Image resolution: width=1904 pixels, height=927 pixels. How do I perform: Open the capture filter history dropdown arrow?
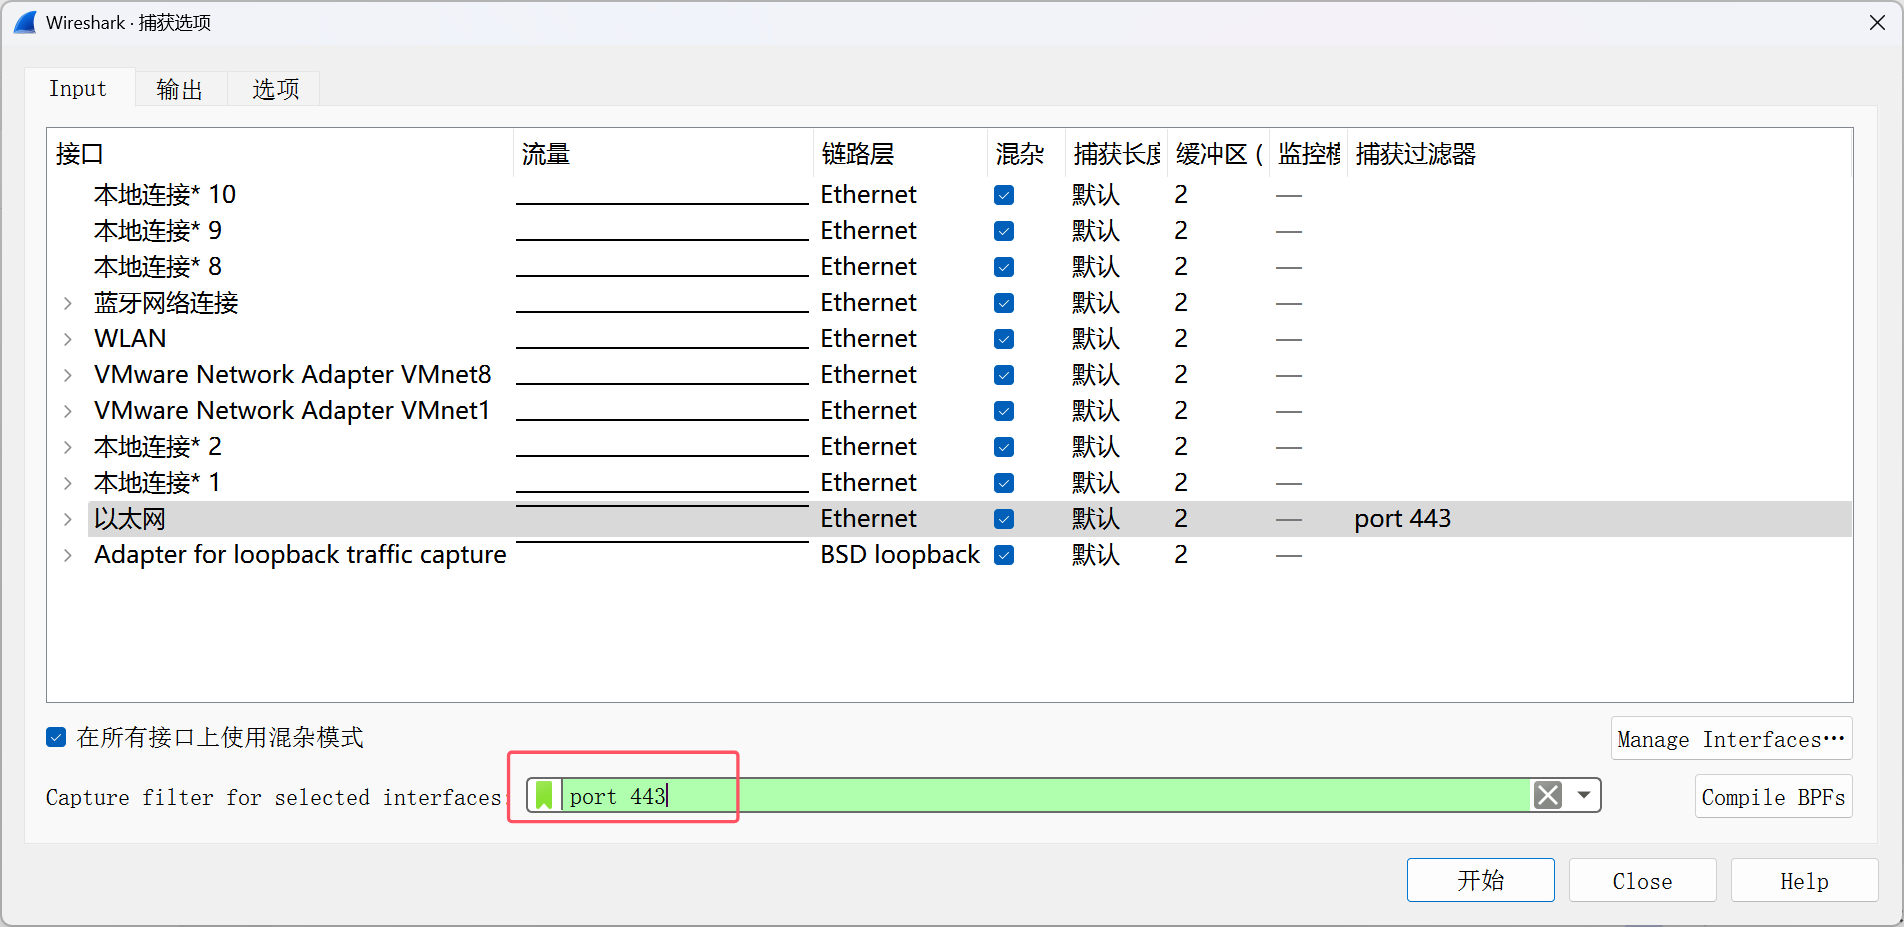point(1584,796)
